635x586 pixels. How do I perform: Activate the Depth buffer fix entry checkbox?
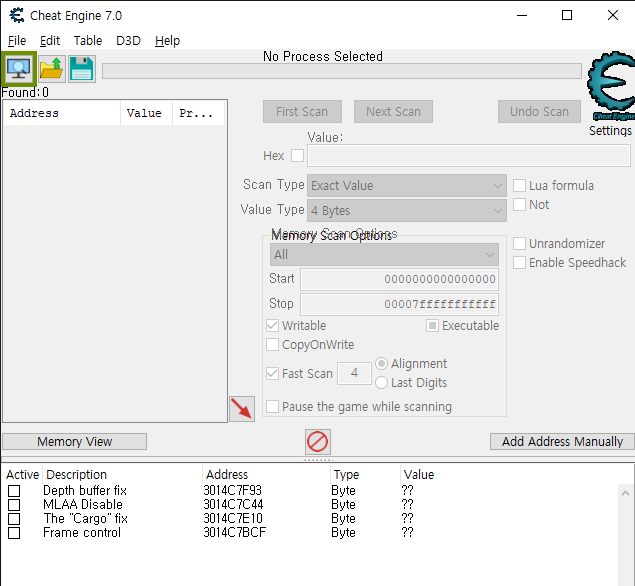(14, 491)
